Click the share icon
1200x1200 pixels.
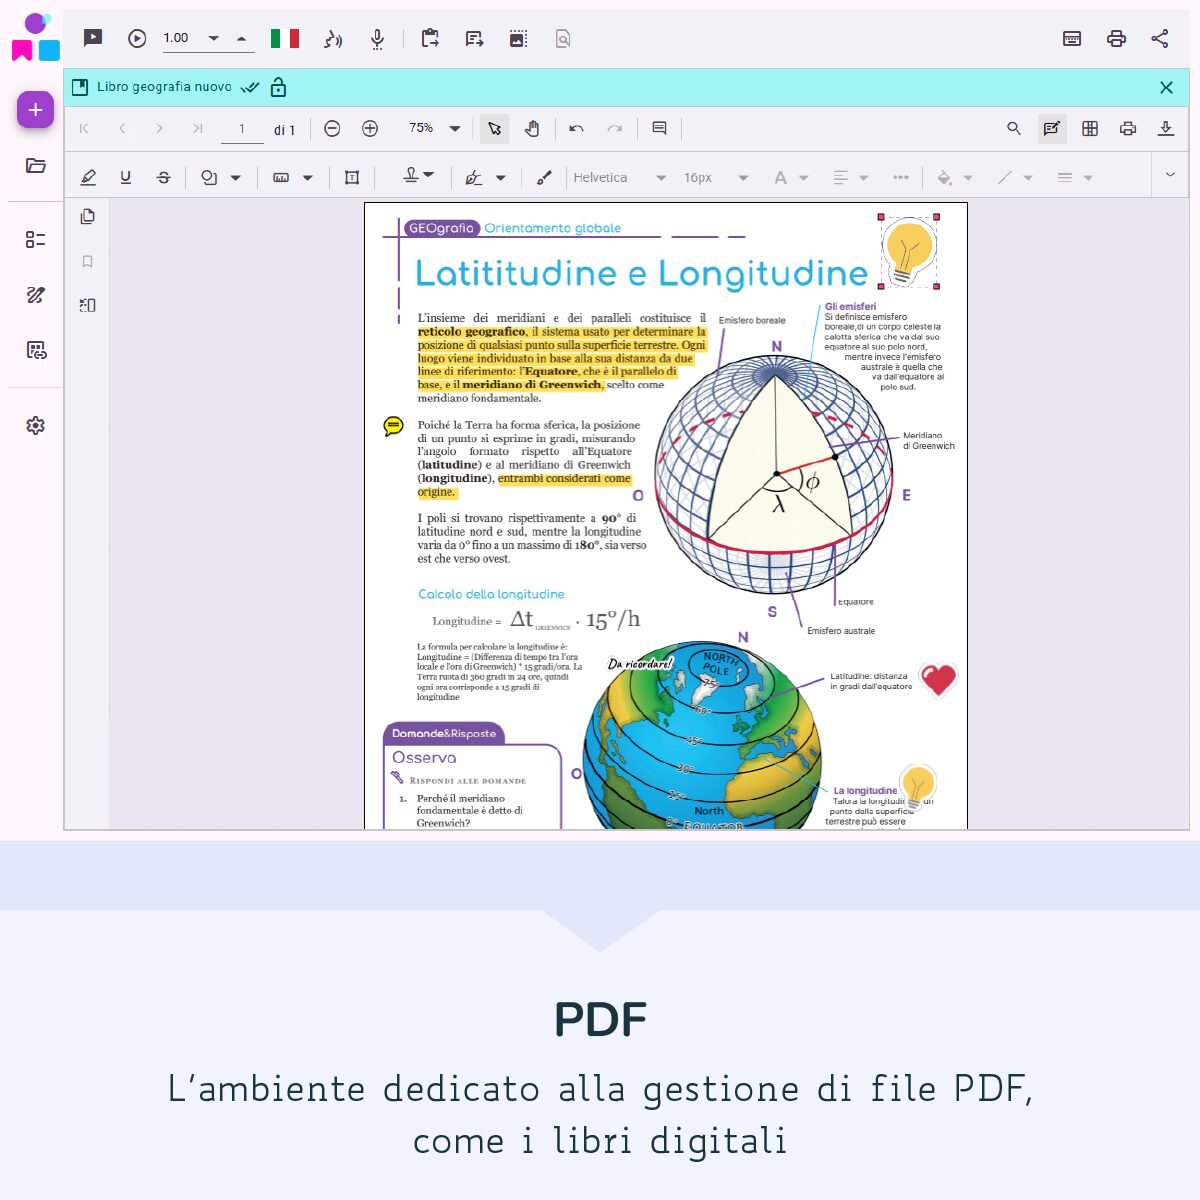[x=1160, y=39]
